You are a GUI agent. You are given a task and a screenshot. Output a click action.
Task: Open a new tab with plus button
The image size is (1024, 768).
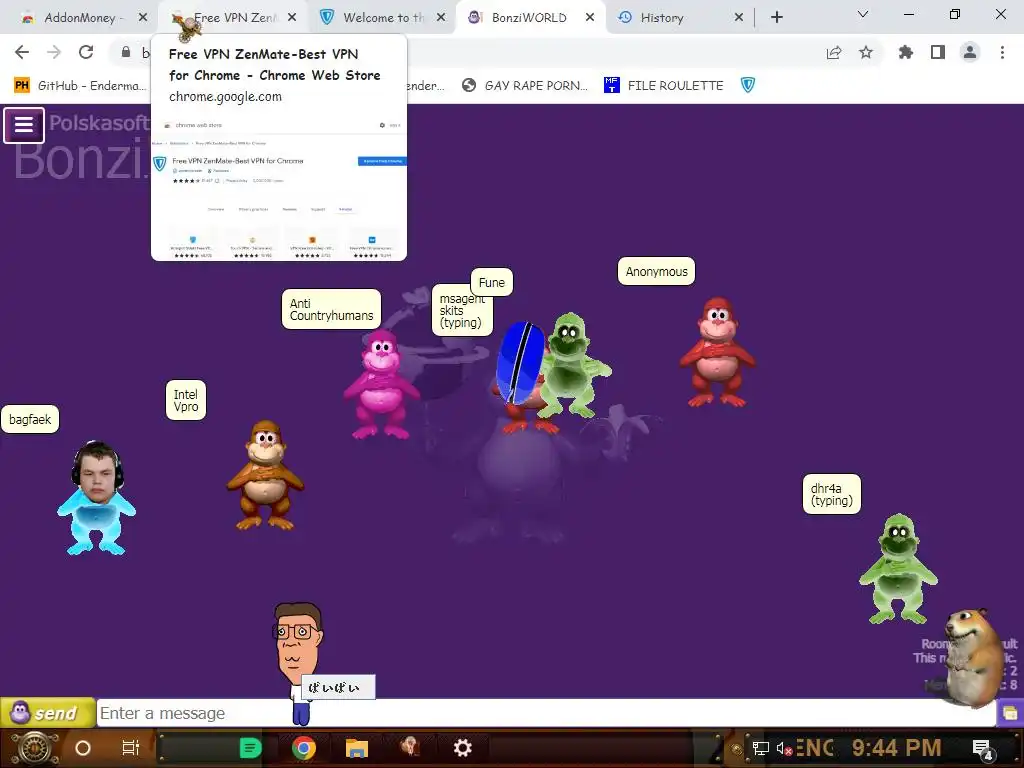(x=776, y=18)
